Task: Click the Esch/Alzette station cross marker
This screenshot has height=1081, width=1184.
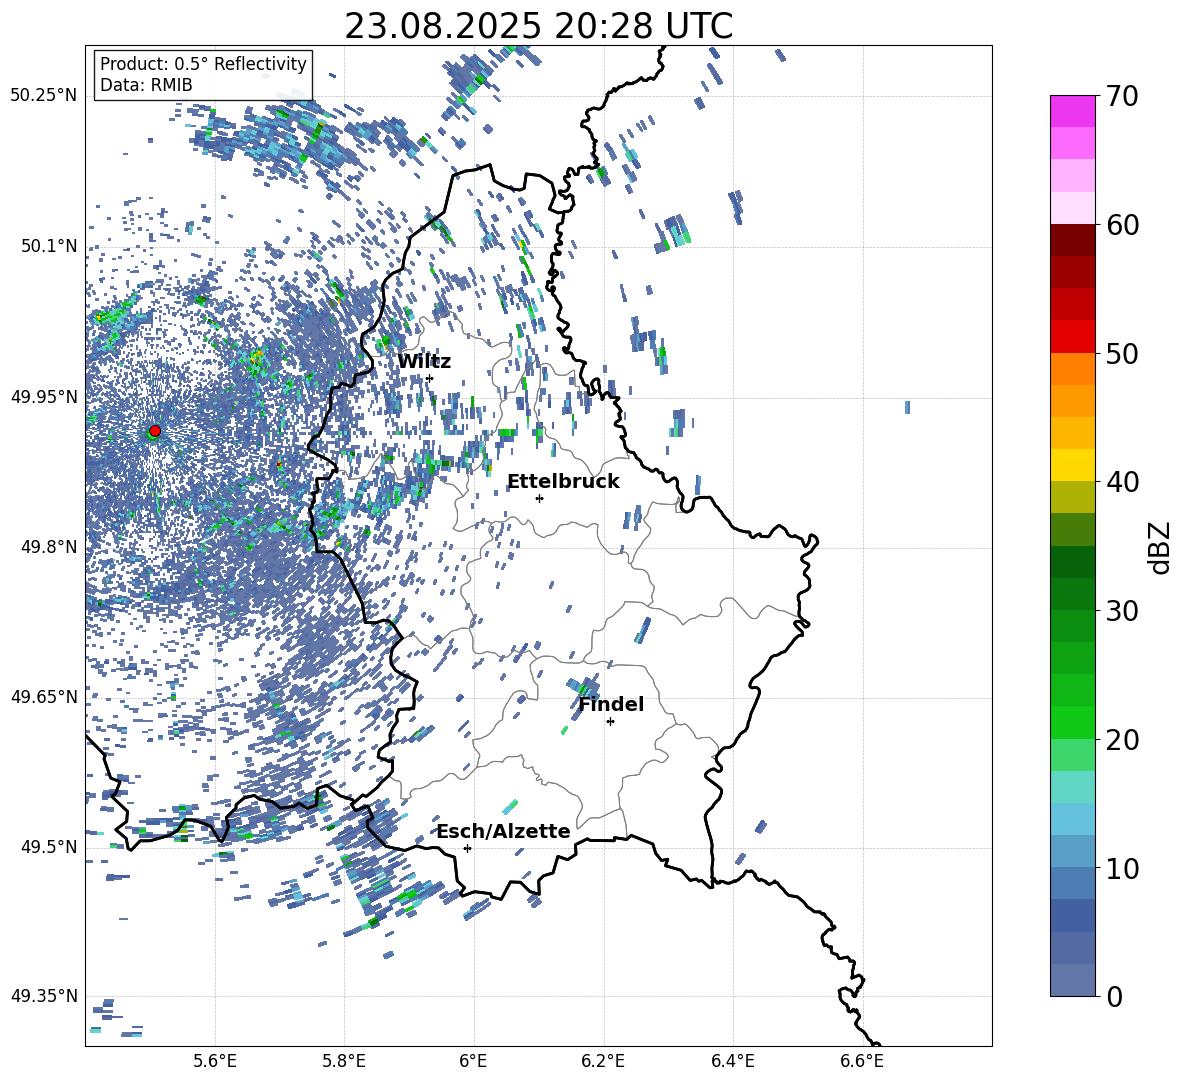Action: click(467, 848)
